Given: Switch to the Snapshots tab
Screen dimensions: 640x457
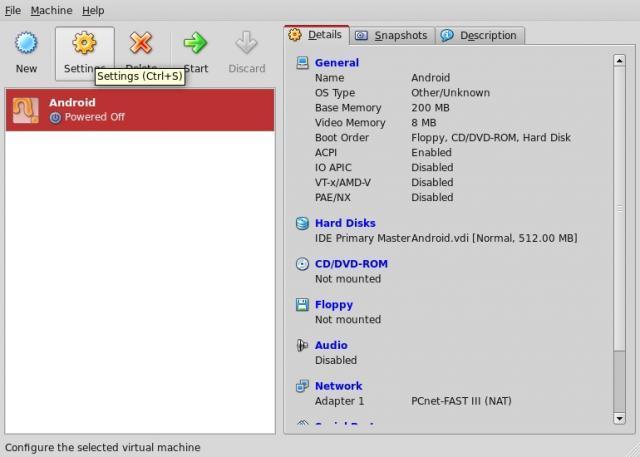Looking at the screenshot, I should click(x=393, y=35).
